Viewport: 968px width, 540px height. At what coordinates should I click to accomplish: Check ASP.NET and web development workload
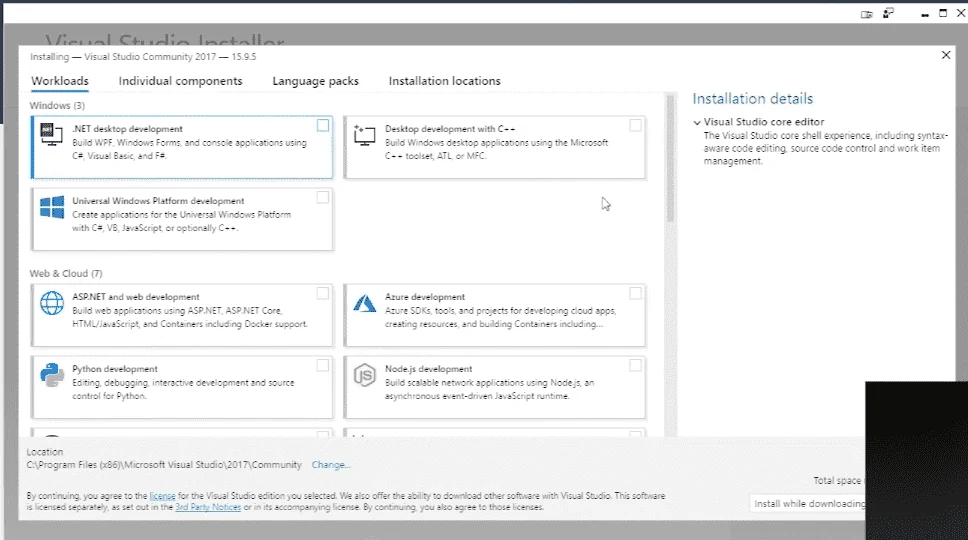[323, 293]
